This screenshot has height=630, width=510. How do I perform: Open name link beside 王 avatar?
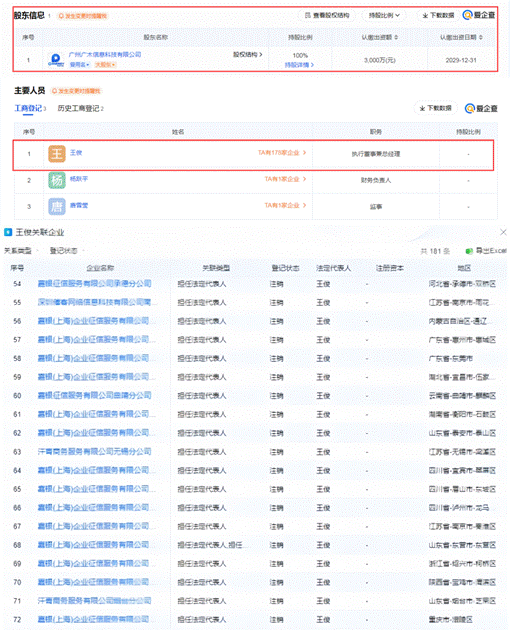(76, 153)
